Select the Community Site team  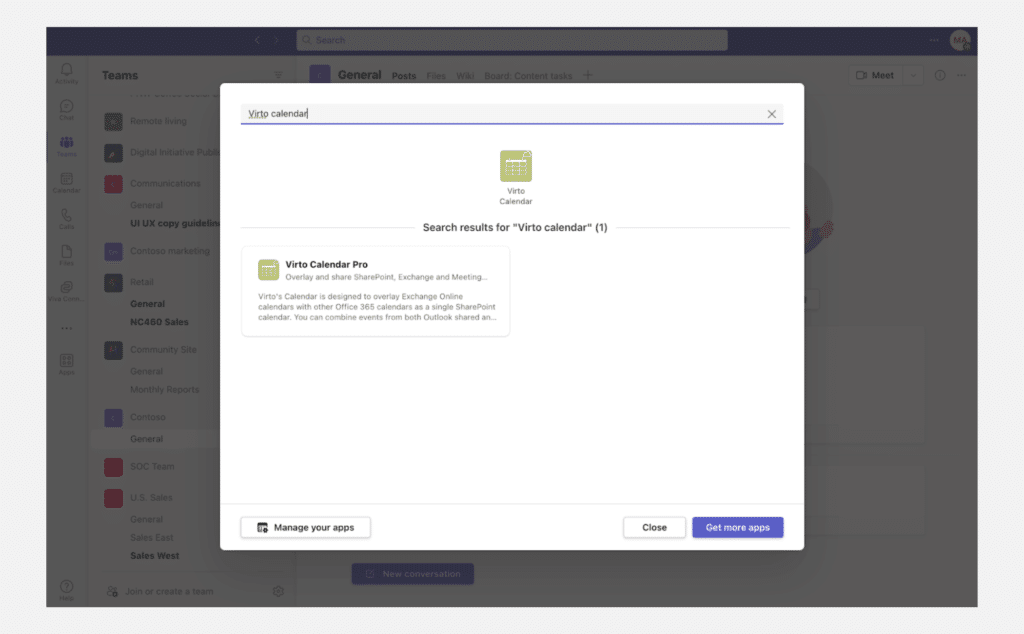tap(163, 350)
